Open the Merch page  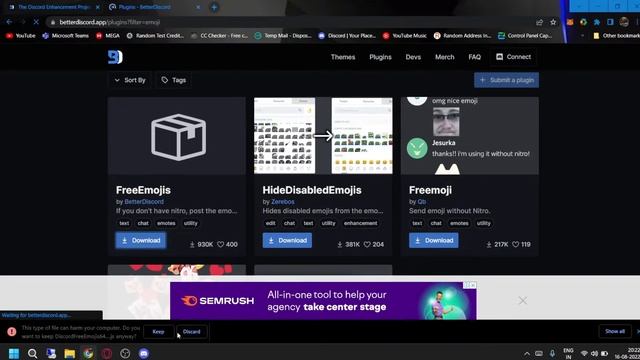coord(444,57)
